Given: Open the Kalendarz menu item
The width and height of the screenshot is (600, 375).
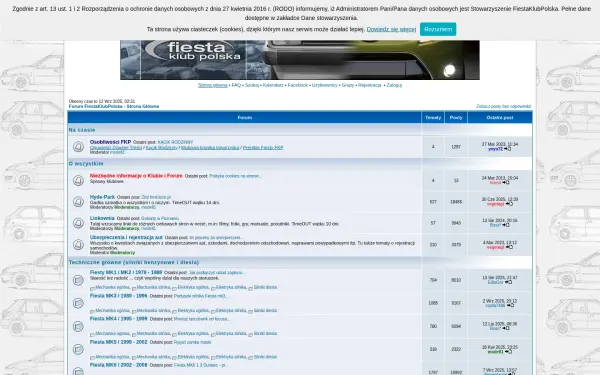Looking at the screenshot, I should coord(273,85).
